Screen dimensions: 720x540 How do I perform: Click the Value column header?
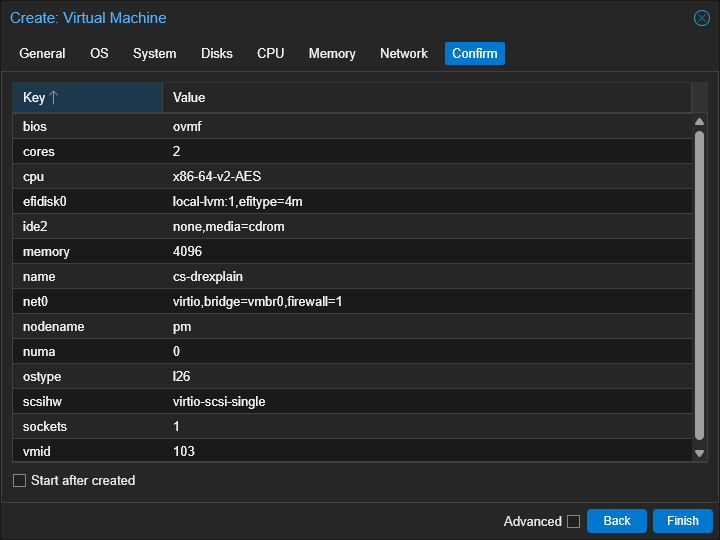coord(426,97)
